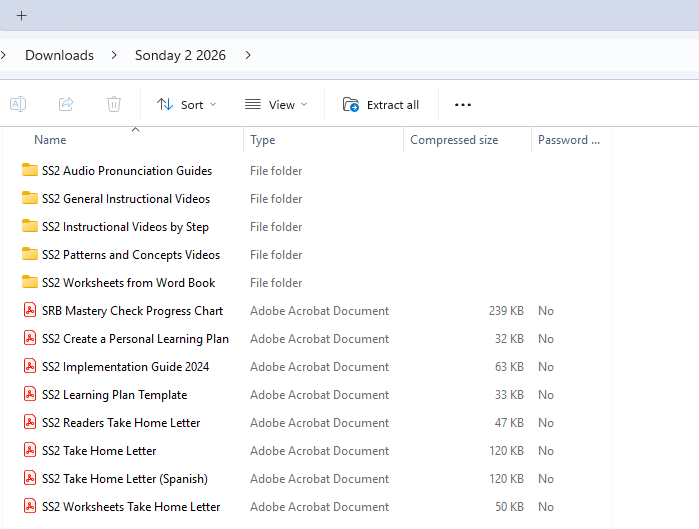Image resolution: width=699 pixels, height=529 pixels.
Task: Sort by the Compressed size column header
Action: click(454, 140)
